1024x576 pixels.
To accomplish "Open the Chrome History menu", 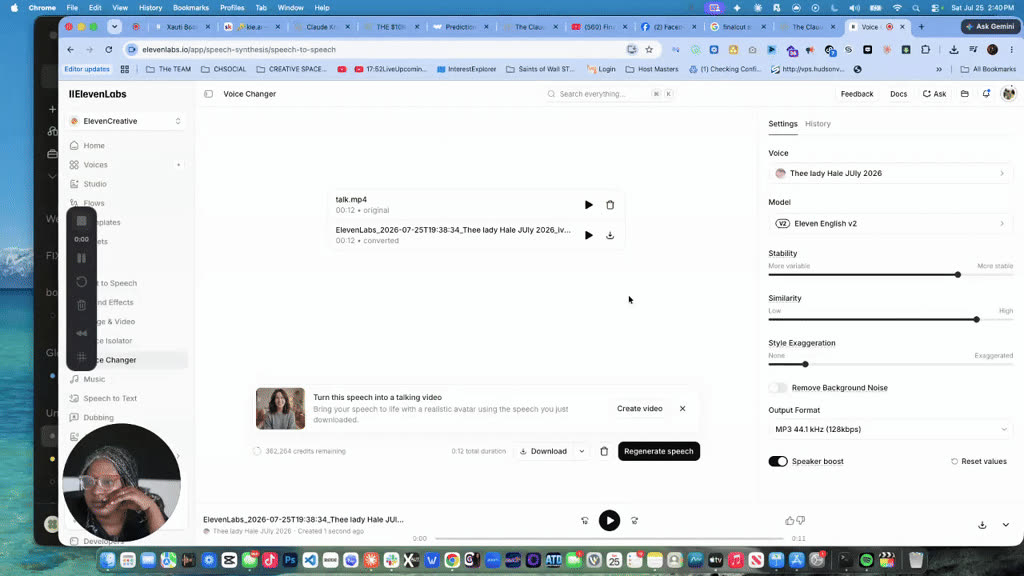I will (x=150, y=8).
